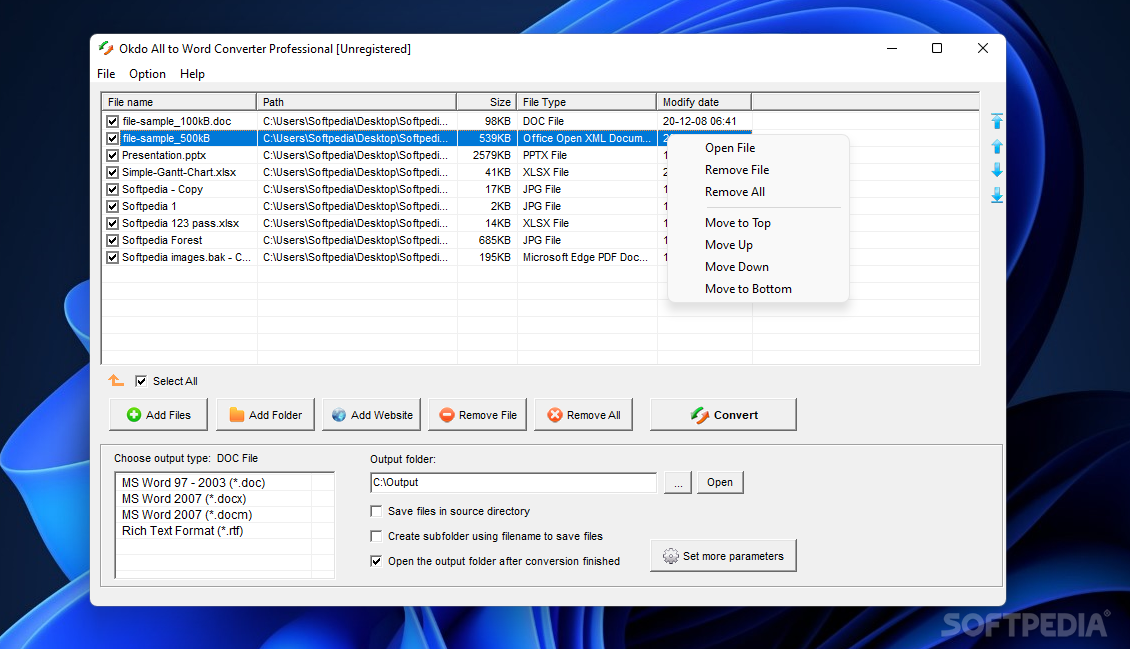
Task: Click the move-to-top arrow icon
Action: click(x=997, y=121)
